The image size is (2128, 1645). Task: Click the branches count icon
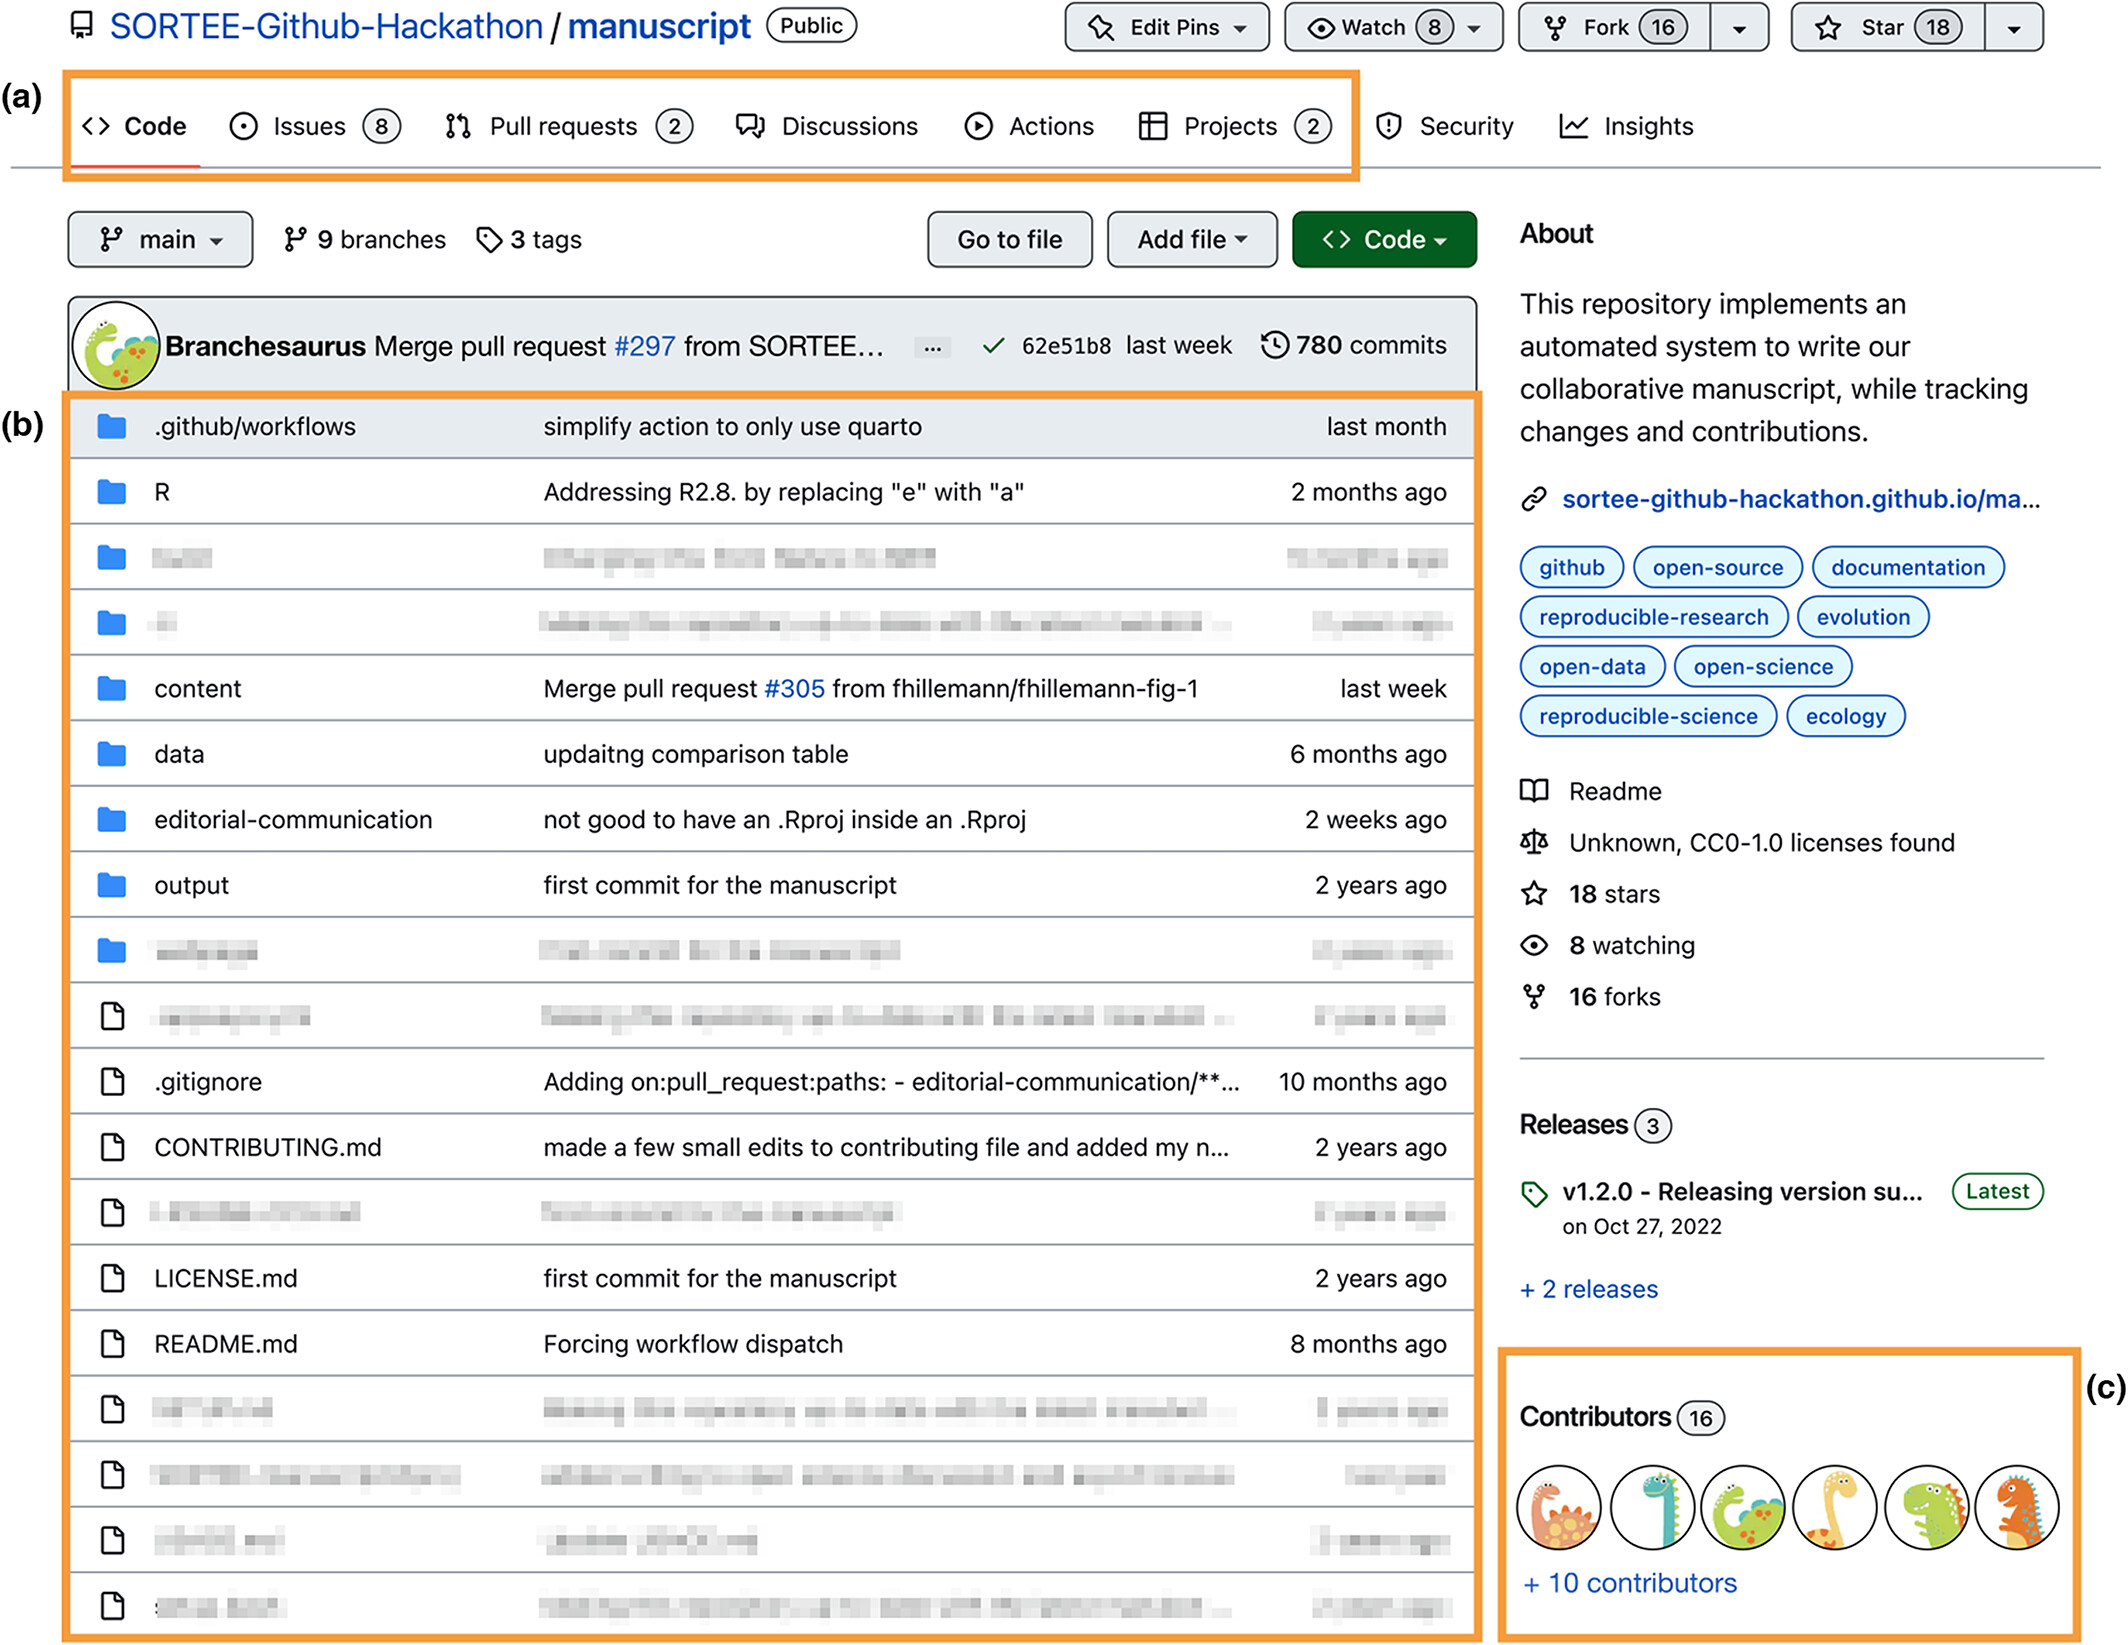295,240
